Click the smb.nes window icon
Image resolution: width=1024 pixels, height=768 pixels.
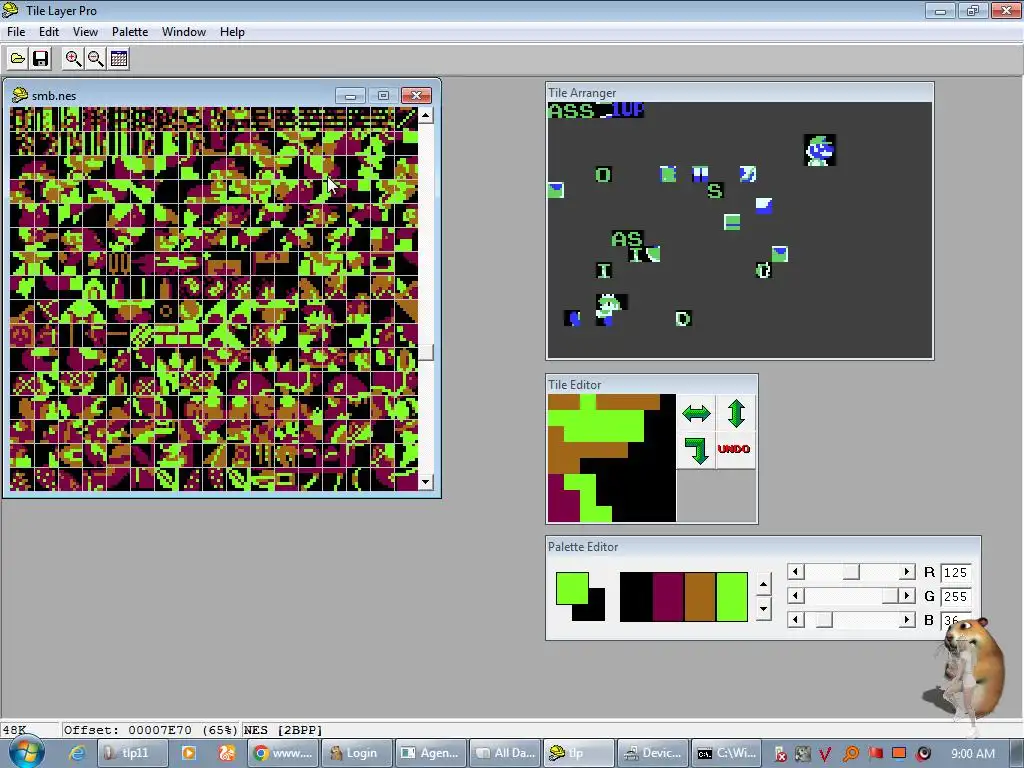point(20,95)
